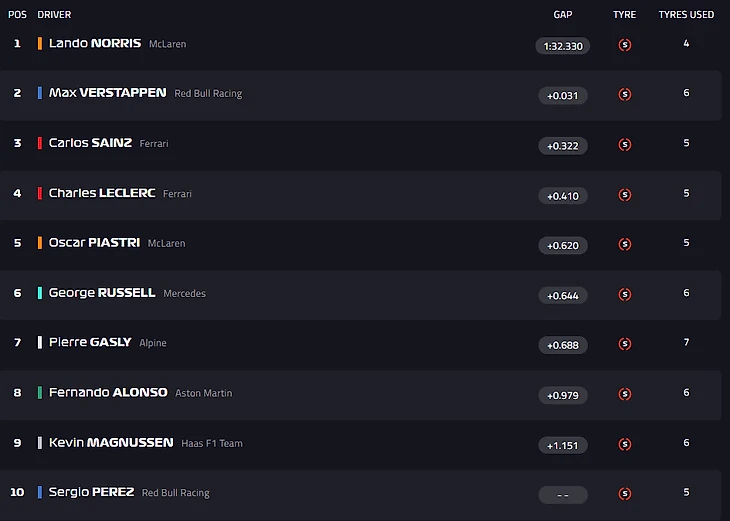Open Lando Norris driver name link
Viewport: 730px width, 521px height.
pyautogui.click(x=94, y=44)
